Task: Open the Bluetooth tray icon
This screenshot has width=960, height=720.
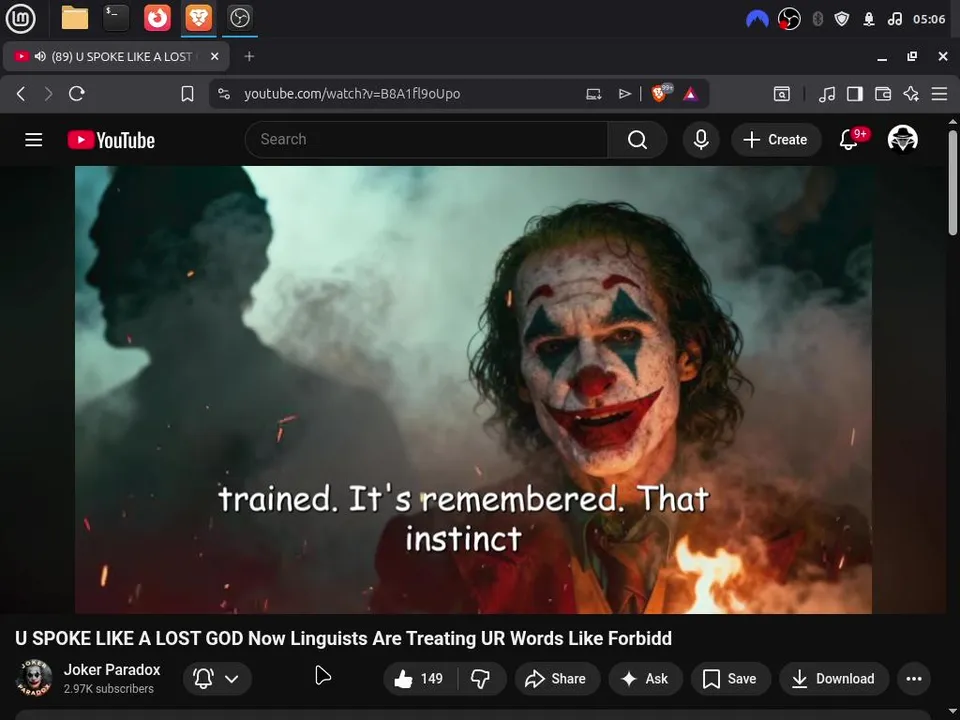Action: tap(817, 19)
